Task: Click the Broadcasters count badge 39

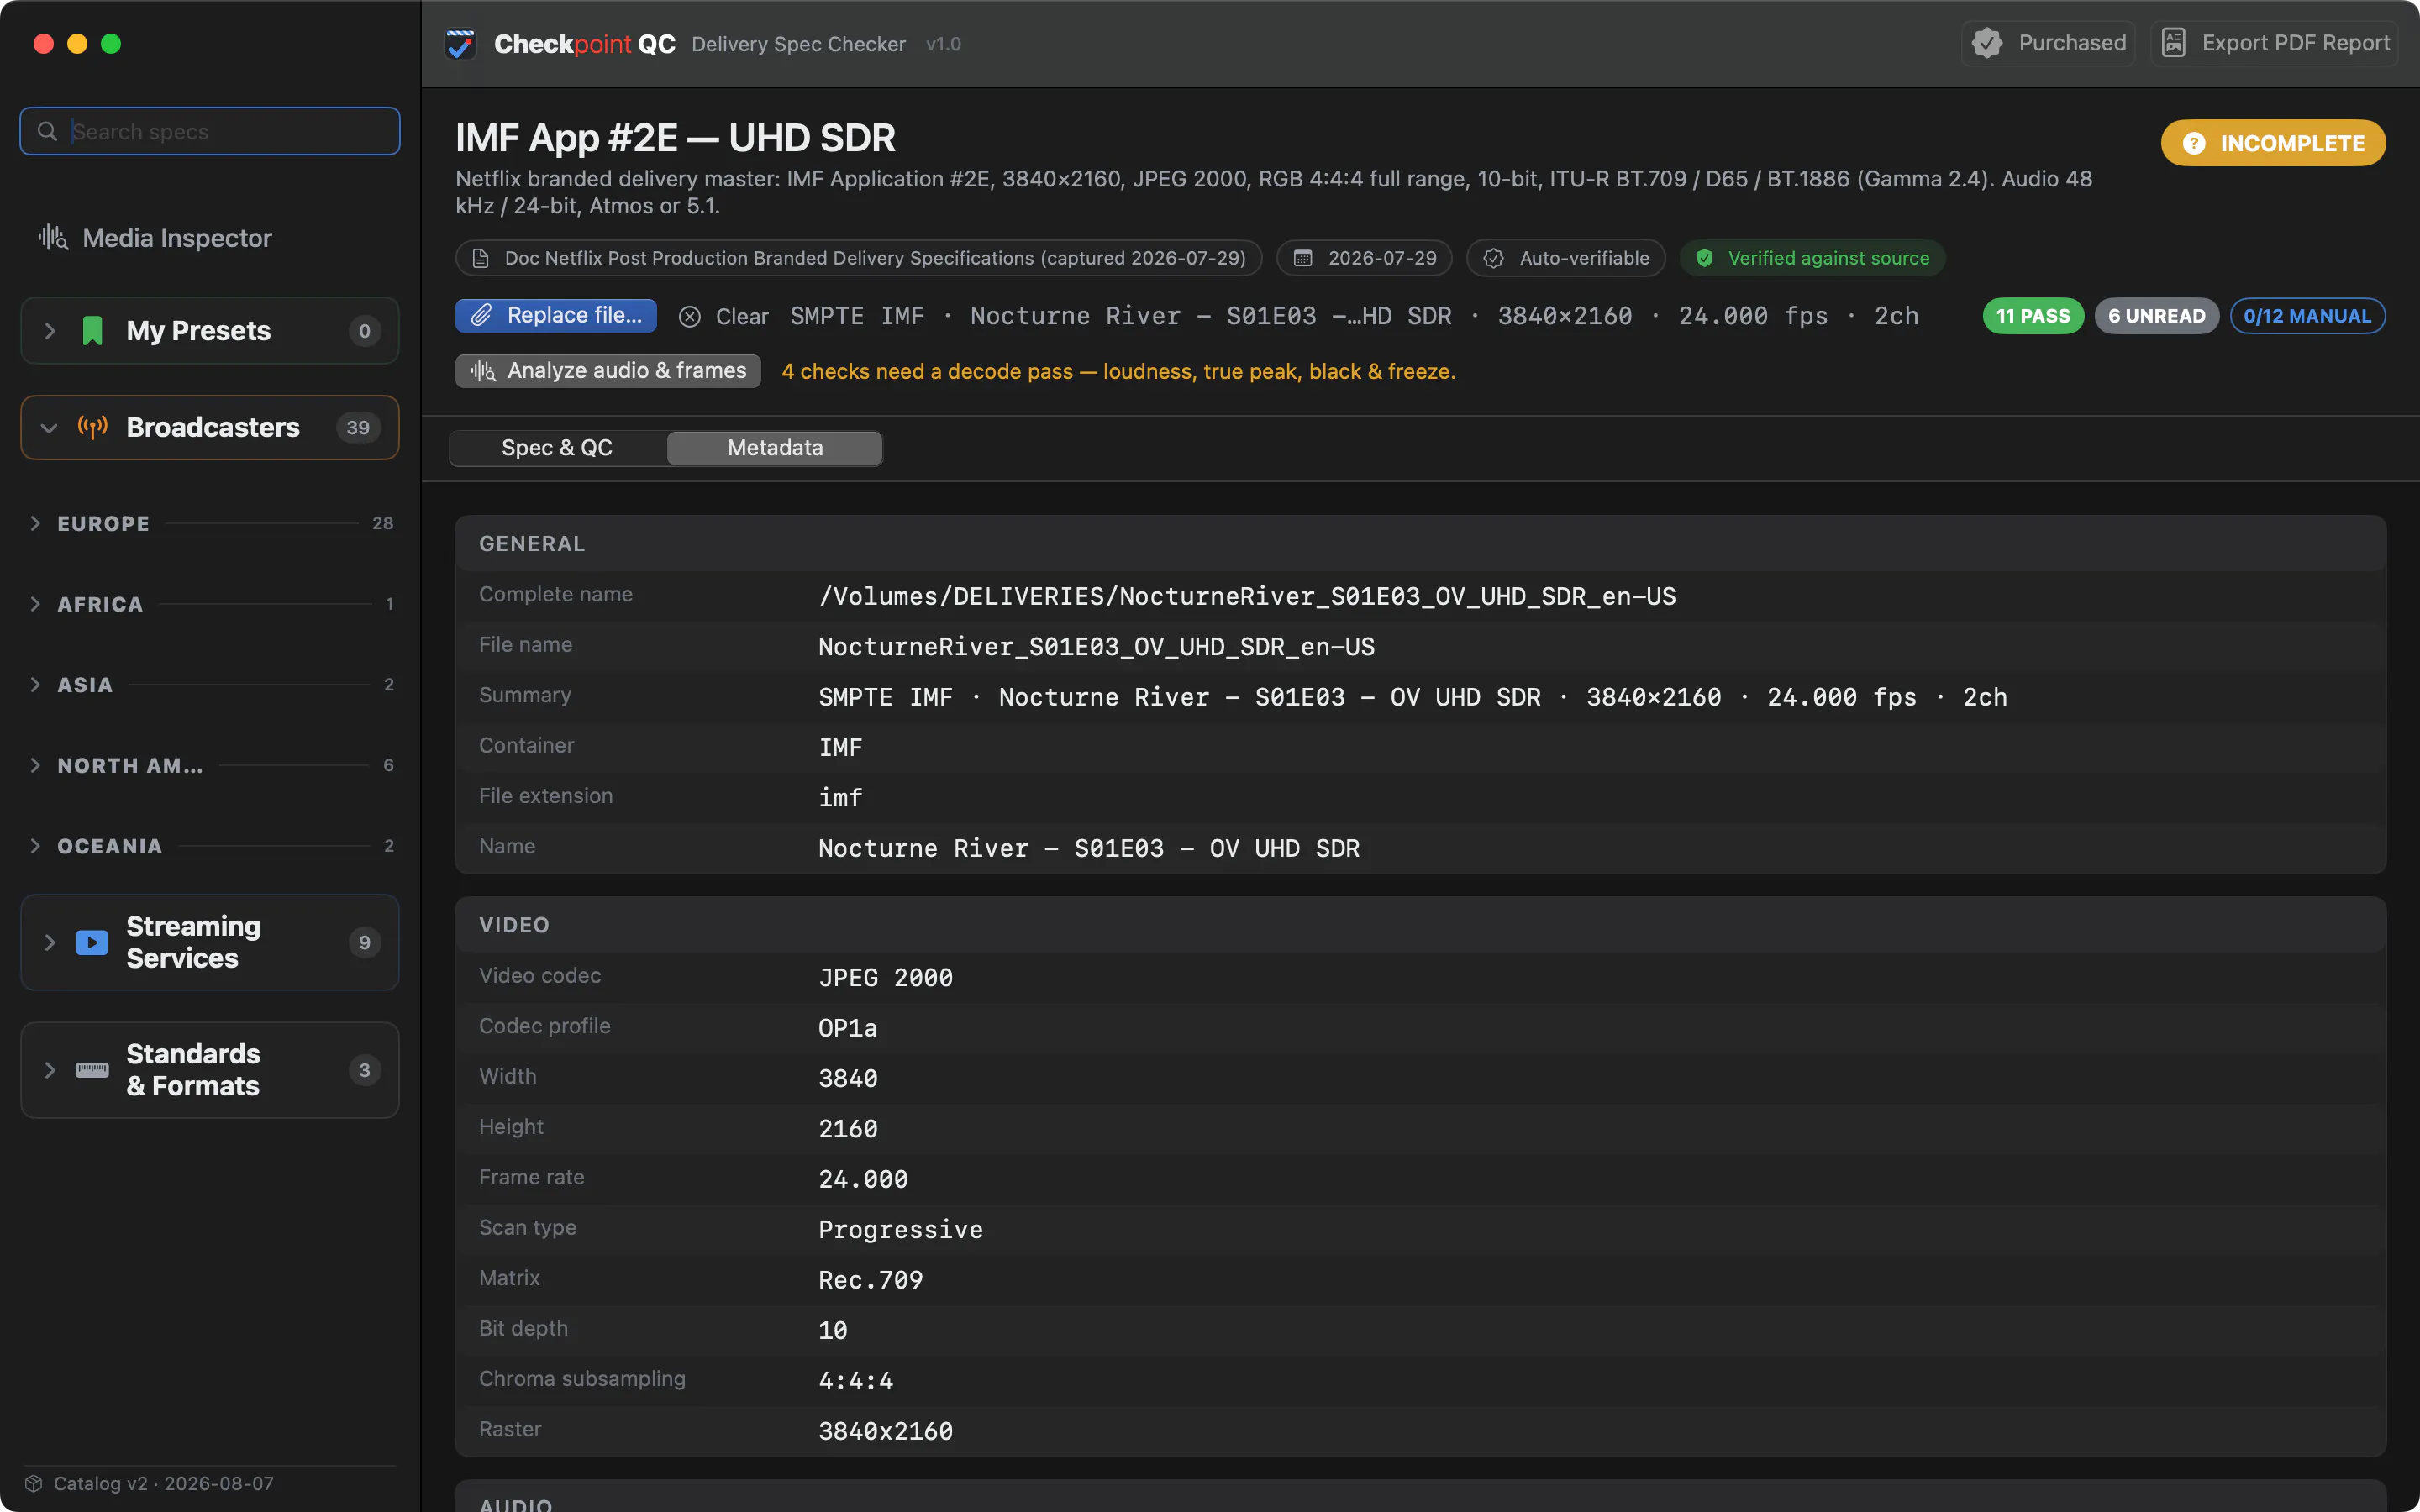Action: click(x=358, y=428)
